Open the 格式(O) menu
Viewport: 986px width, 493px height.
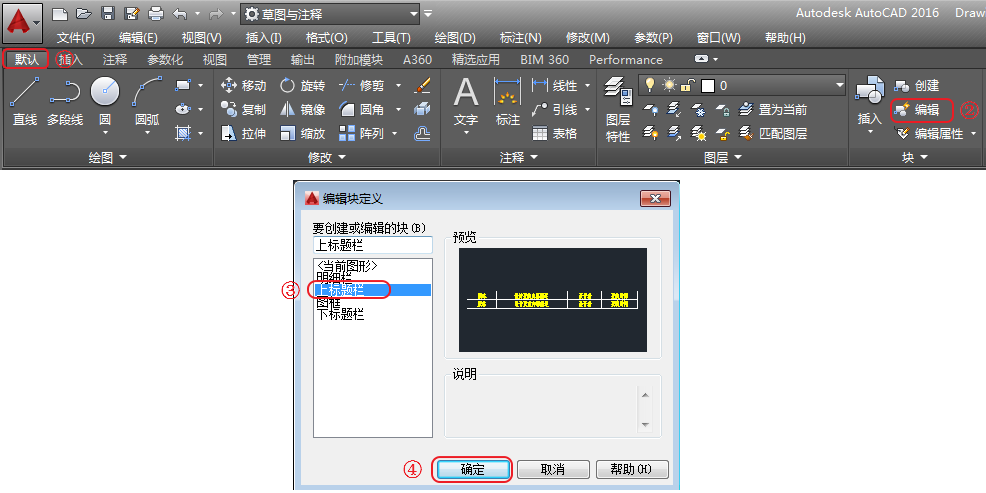[326, 38]
